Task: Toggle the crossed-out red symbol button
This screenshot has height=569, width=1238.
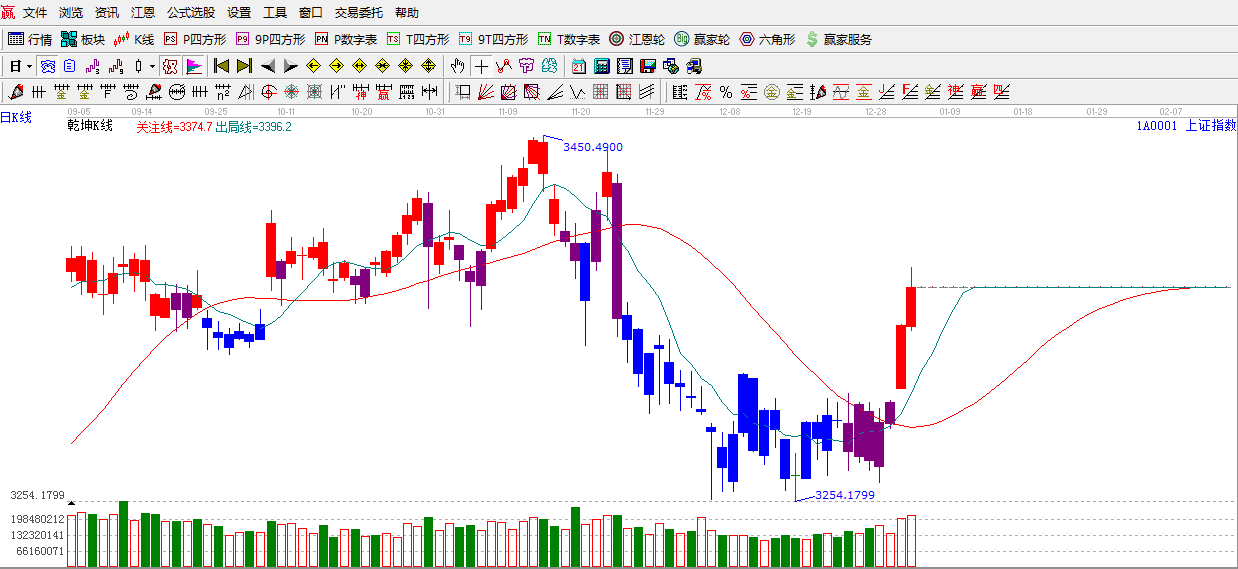Action: [x=170, y=66]
